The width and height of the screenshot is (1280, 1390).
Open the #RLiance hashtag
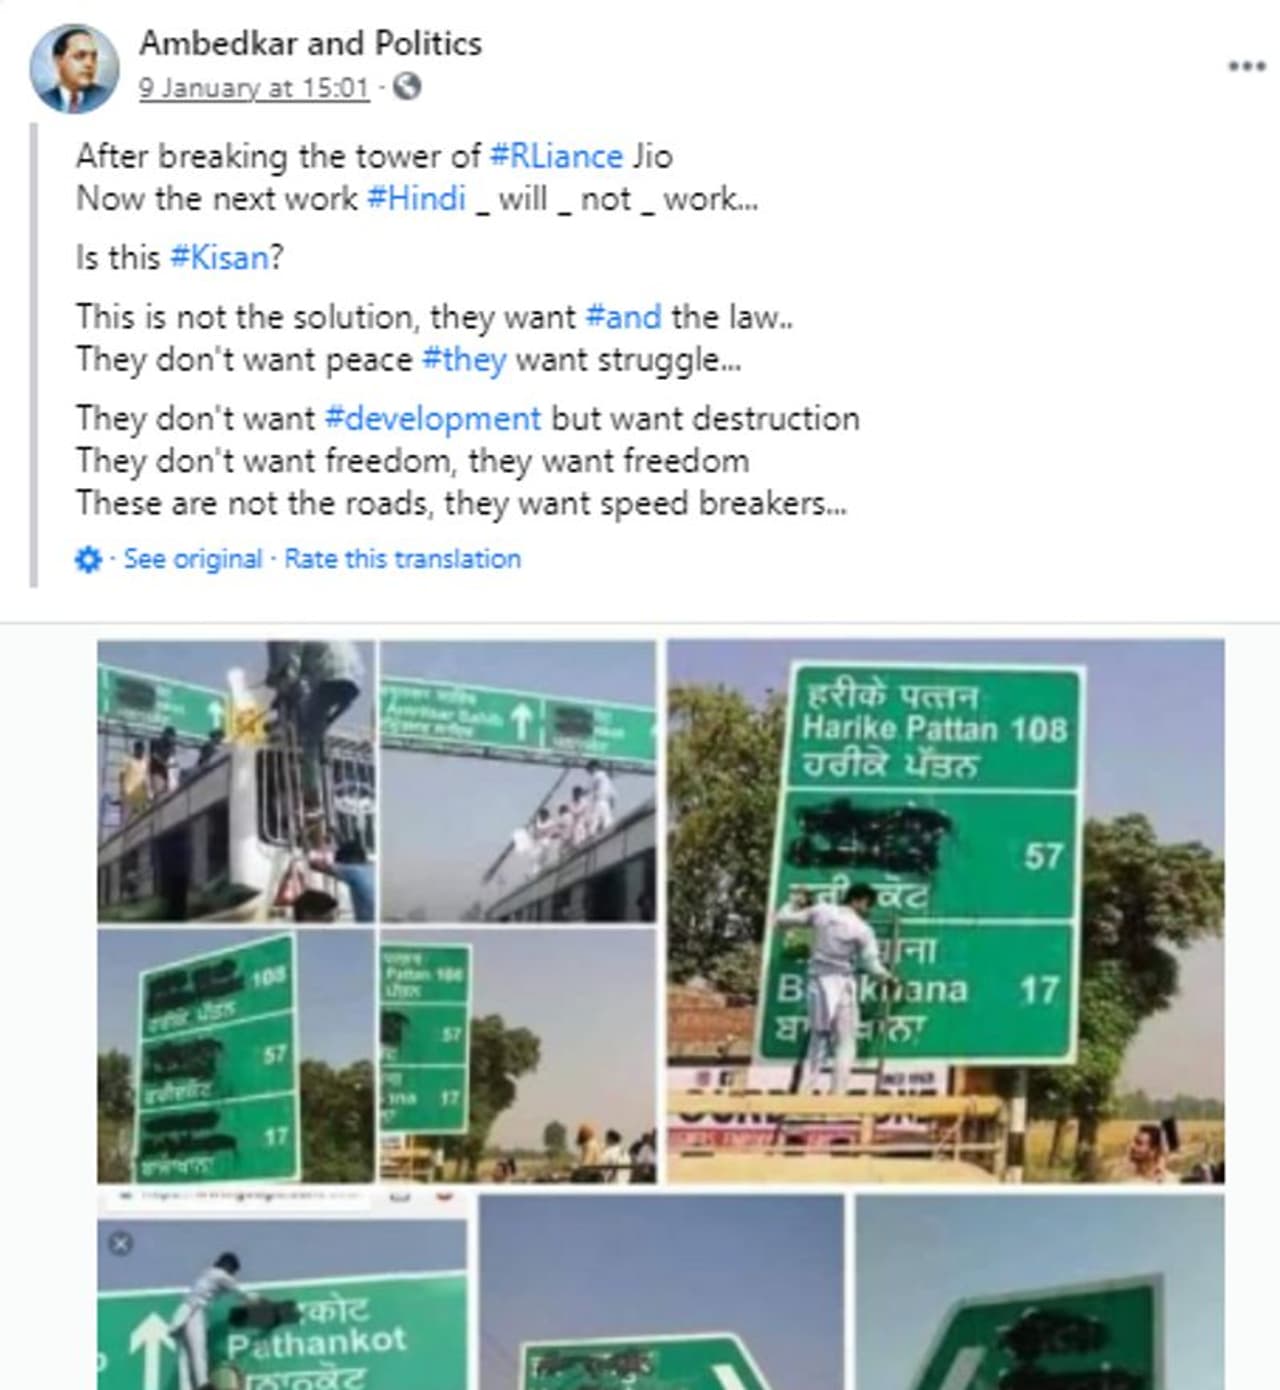coord(556,157)
